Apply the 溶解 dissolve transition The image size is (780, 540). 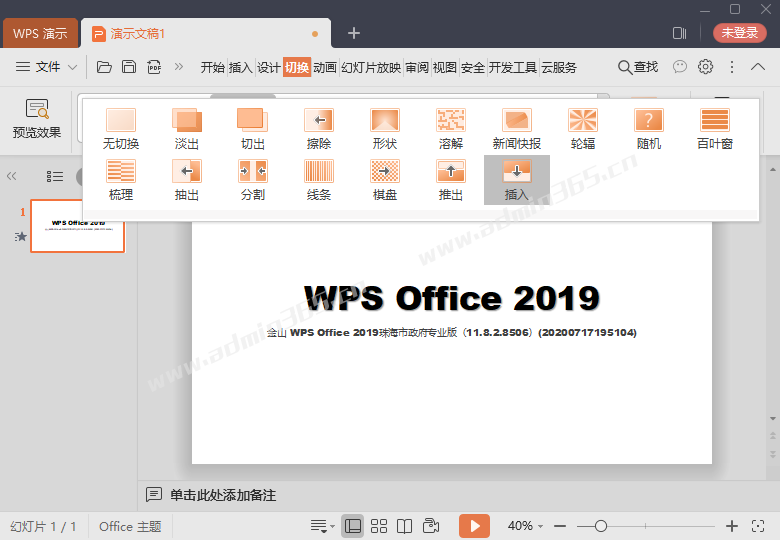point(451,129)
